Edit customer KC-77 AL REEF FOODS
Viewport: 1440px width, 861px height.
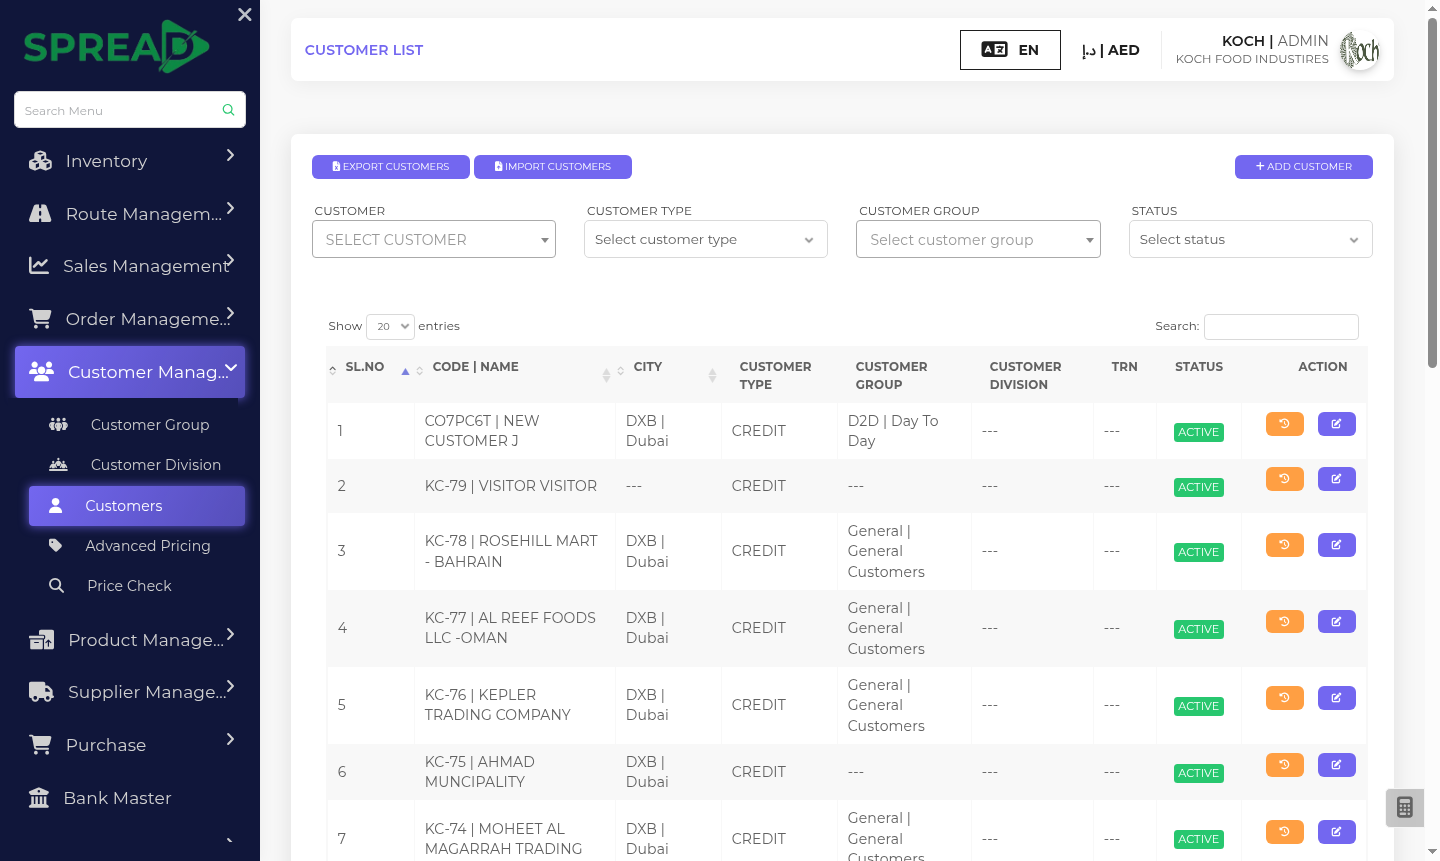click(x=1337, y=622)
